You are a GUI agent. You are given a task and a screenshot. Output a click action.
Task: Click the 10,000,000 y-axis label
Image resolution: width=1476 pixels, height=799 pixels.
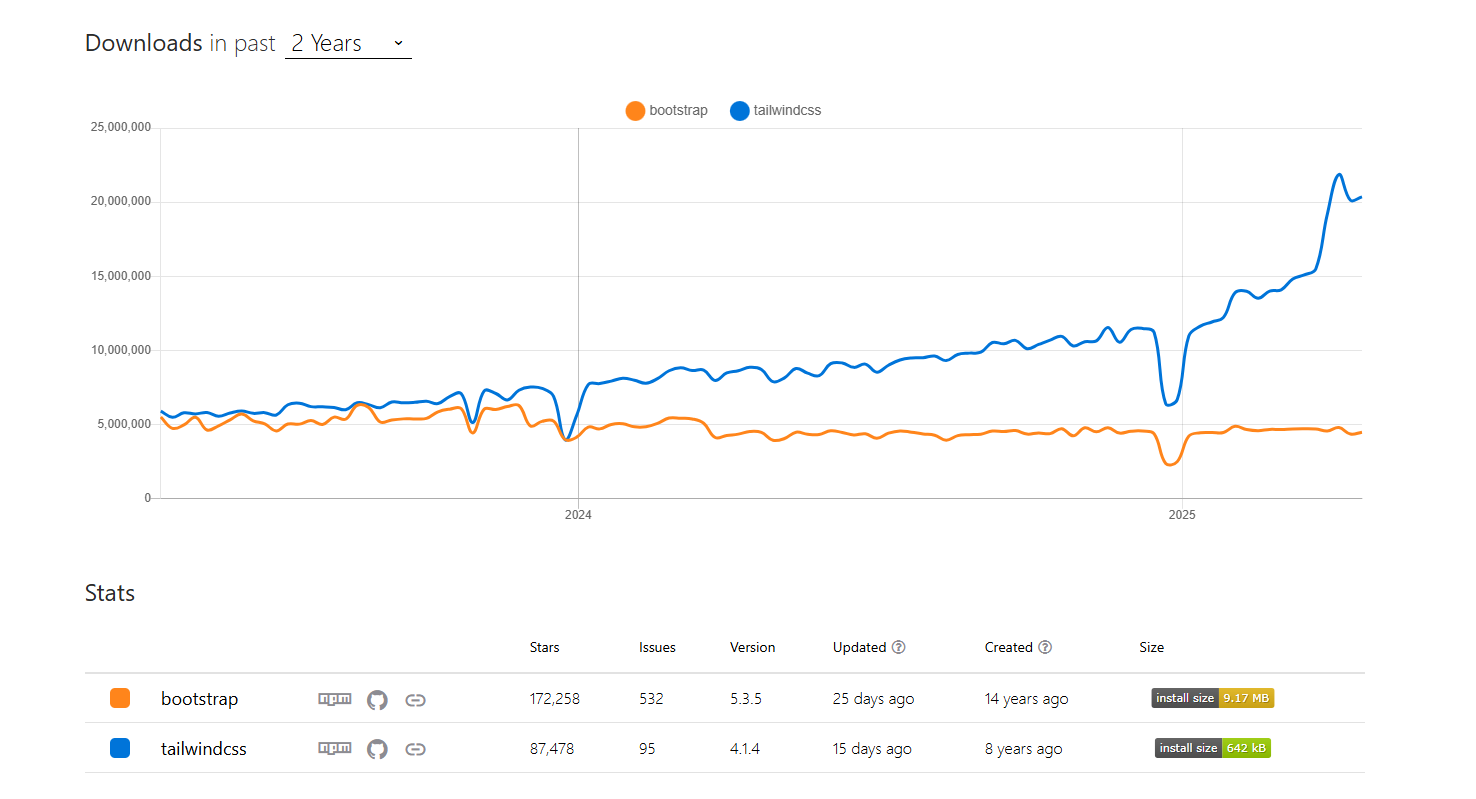tap(120, 350)
